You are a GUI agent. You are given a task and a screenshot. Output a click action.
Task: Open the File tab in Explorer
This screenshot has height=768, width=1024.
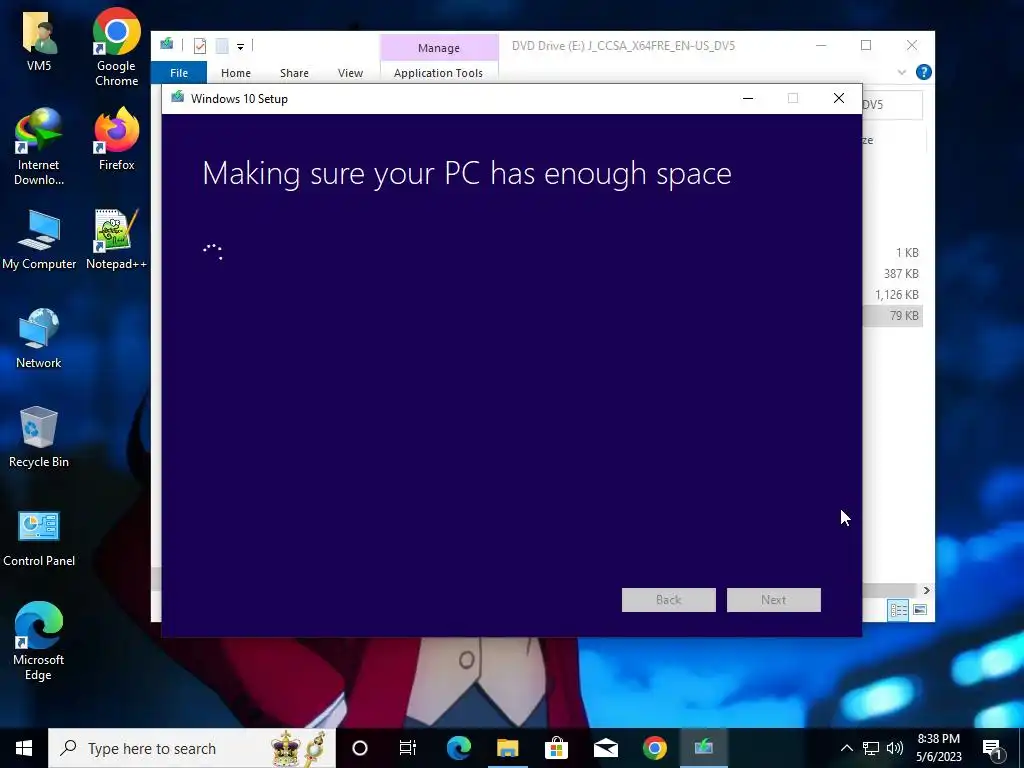[179, 72]
